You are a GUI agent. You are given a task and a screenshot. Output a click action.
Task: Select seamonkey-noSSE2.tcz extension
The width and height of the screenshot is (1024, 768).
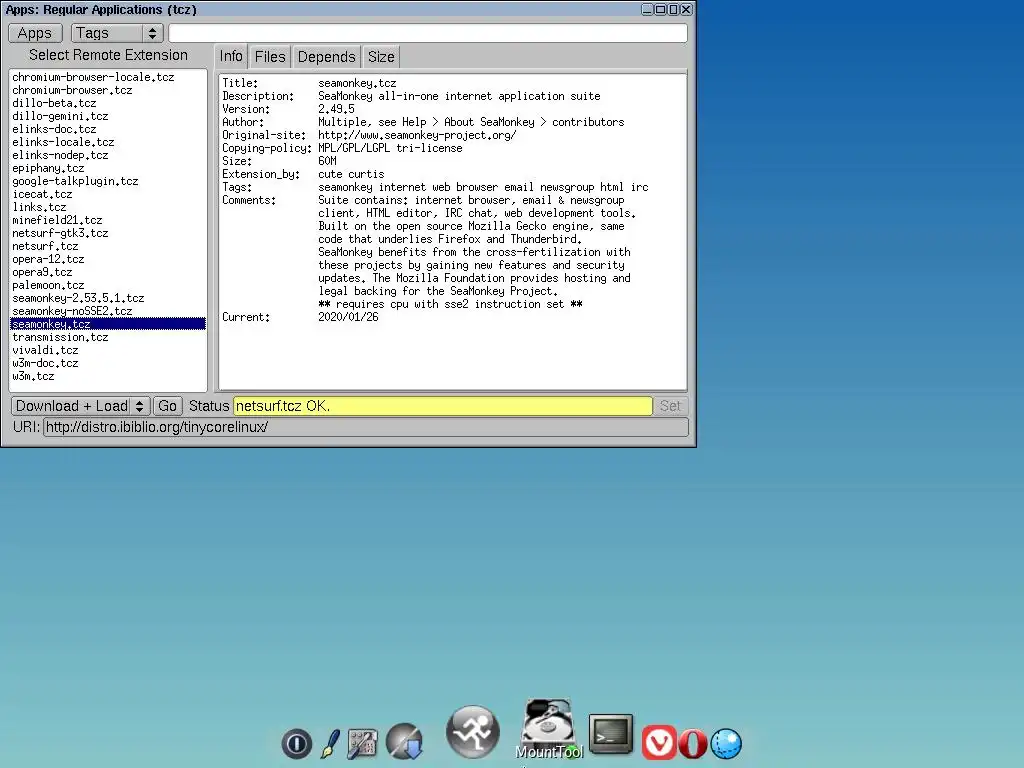[108, 312]
